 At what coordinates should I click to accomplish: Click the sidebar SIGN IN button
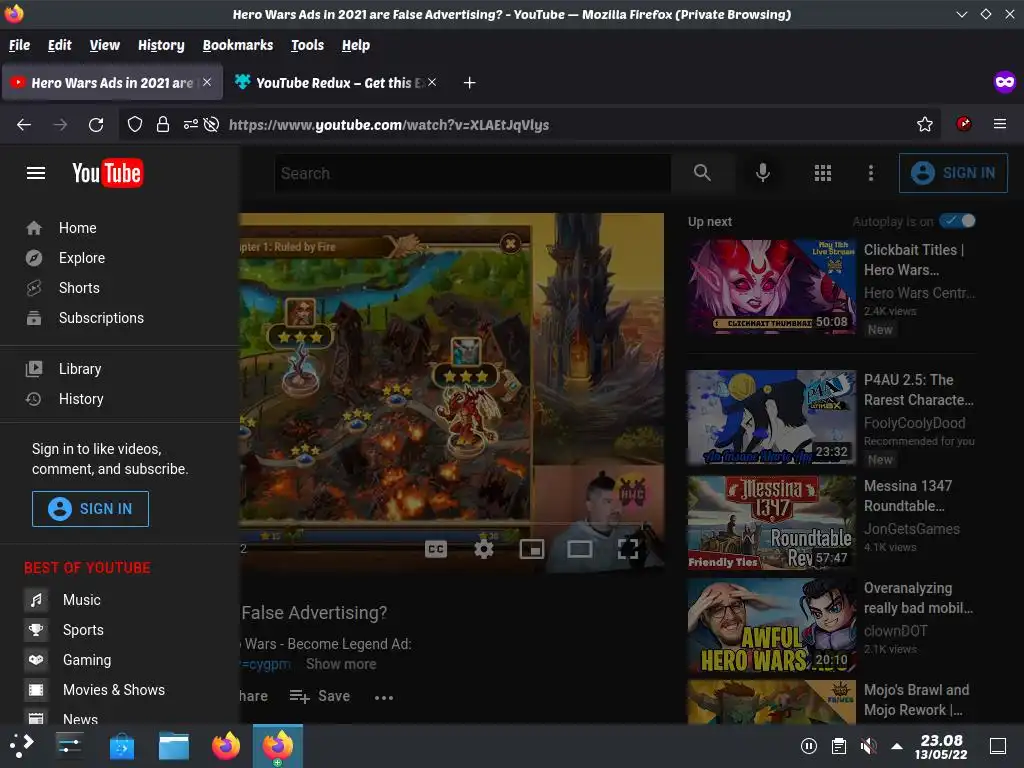point(90,509)
